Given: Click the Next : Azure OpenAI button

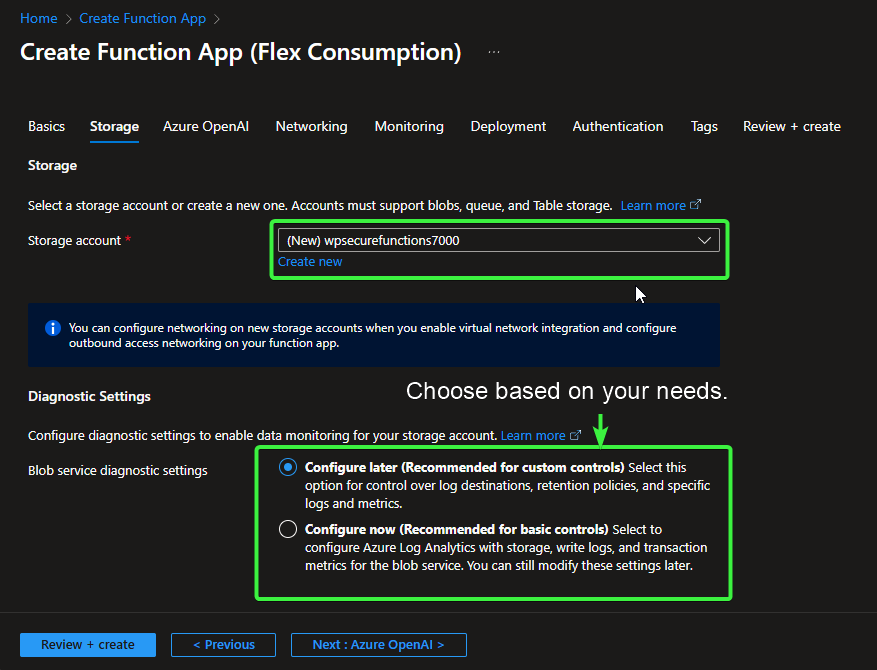Looking at the screenshot, I should point(378,645).
